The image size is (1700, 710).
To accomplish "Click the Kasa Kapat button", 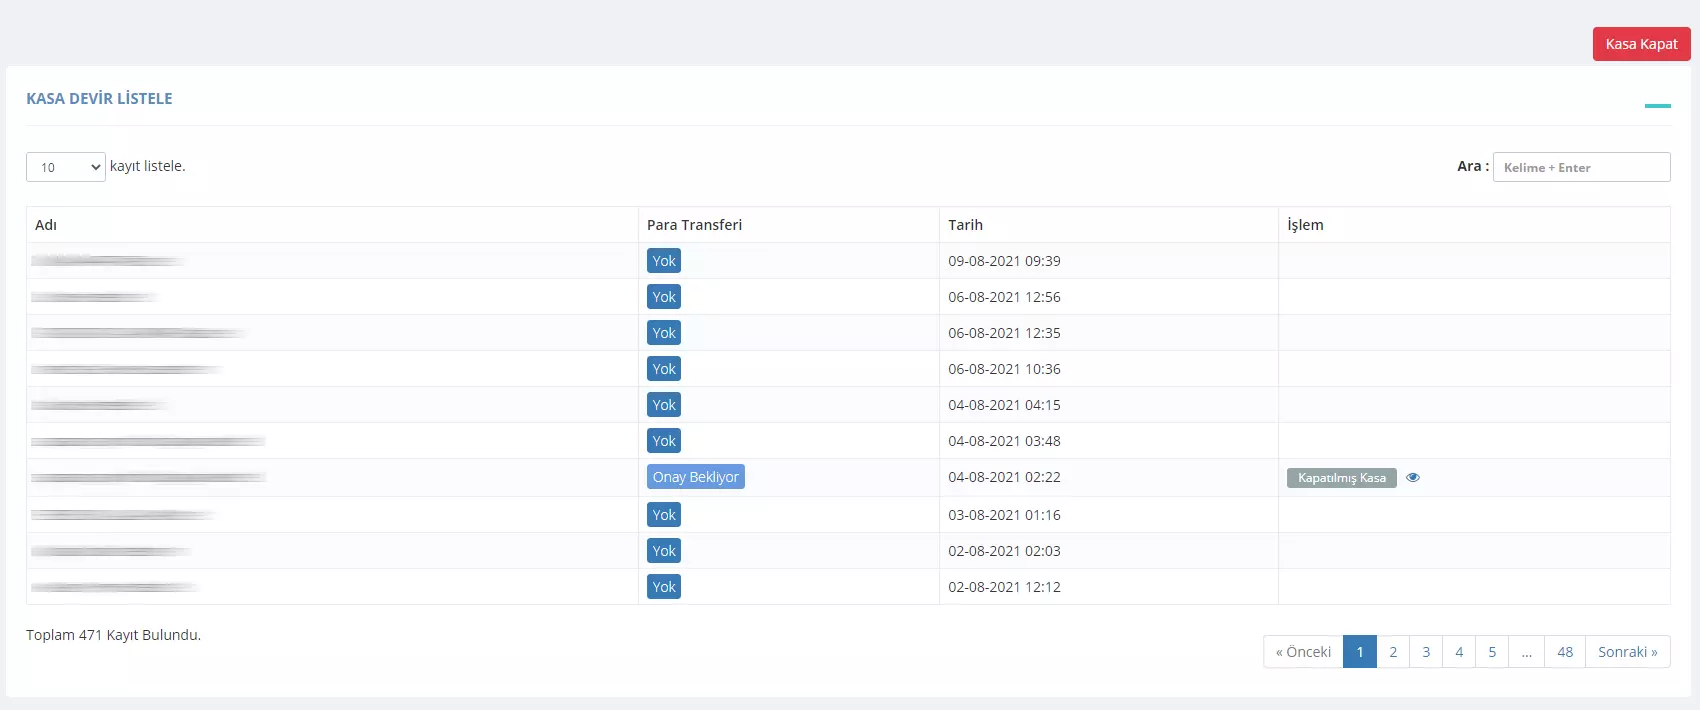I will pos(1641,44).
